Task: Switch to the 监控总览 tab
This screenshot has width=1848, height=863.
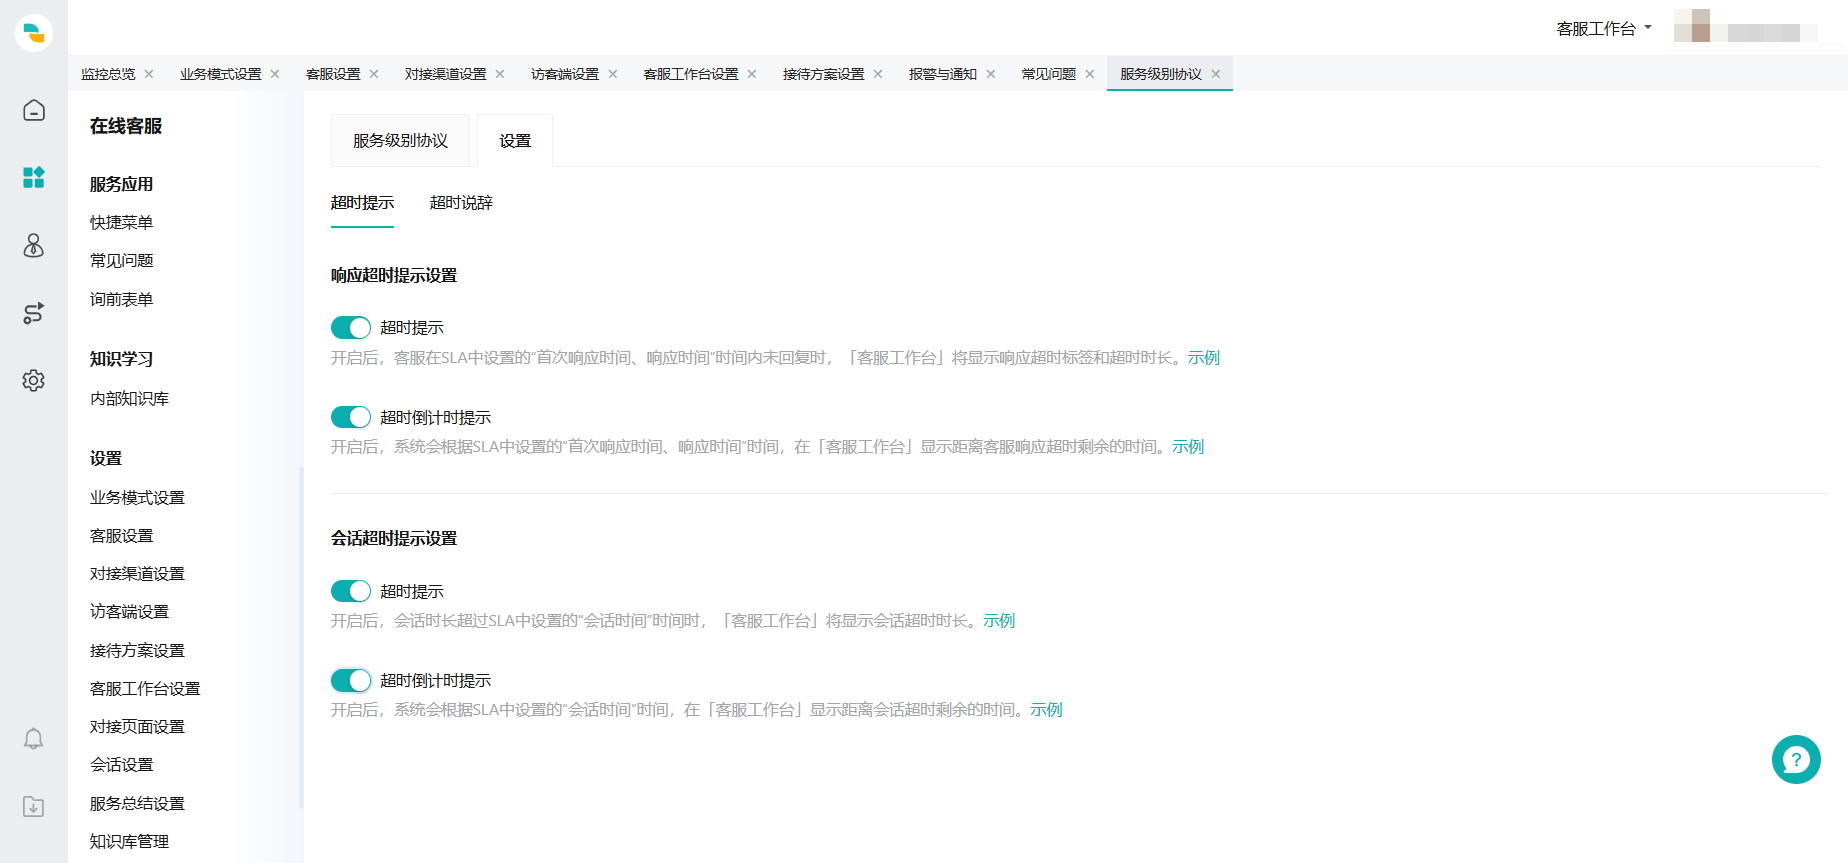Action: (x=108, y=74)
